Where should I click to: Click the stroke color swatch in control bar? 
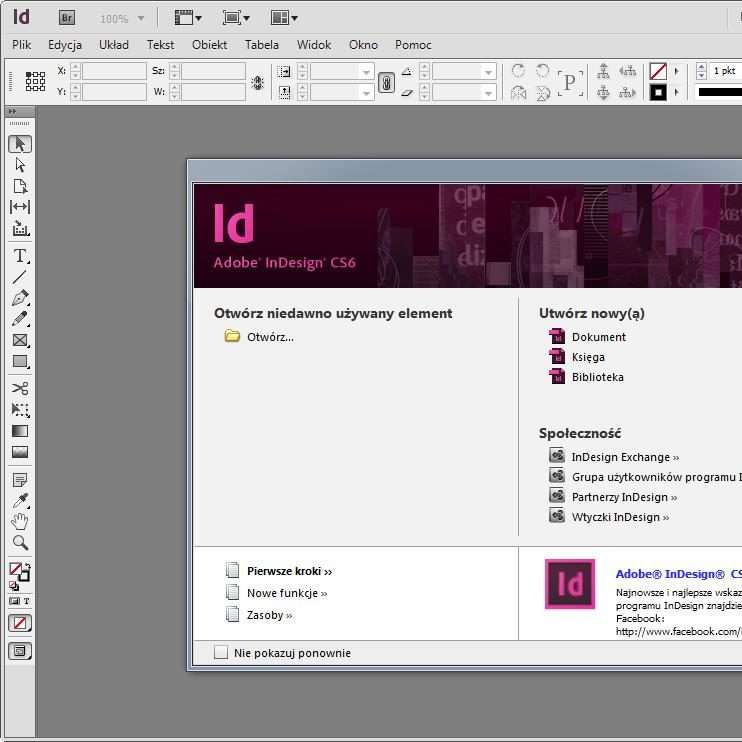click(658, 92)
